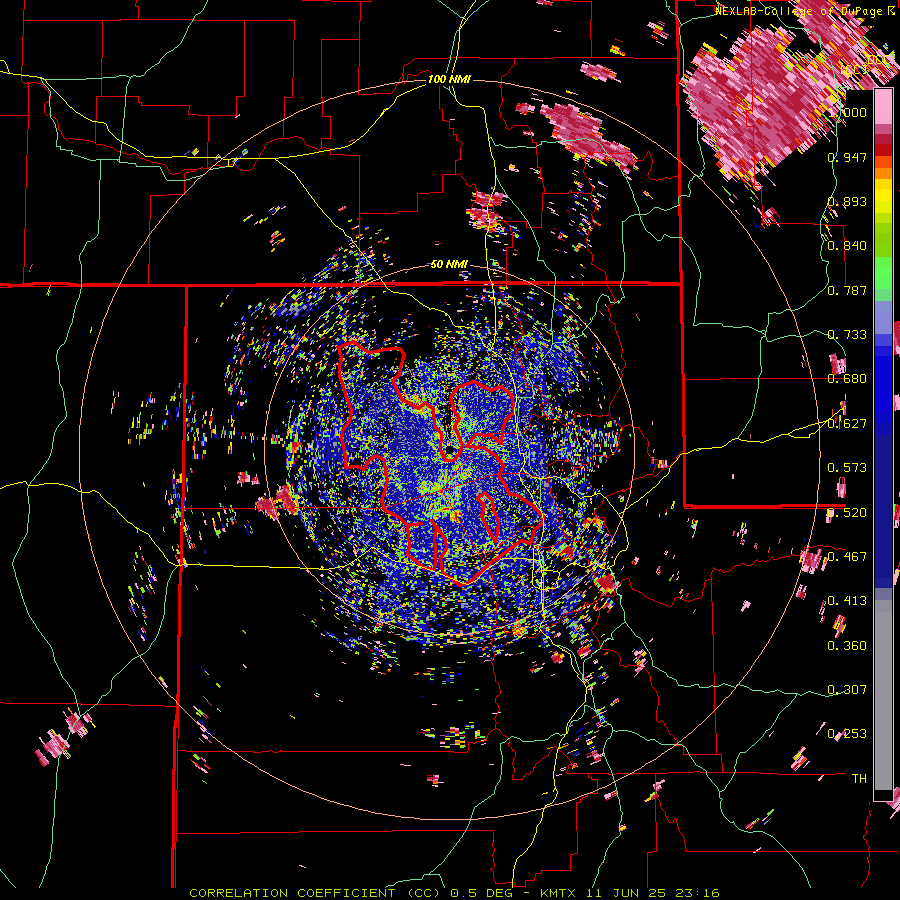900x900 pixels.
Task: Click the "11 JUN 25 23:16" timestamp
Action: 654,893
